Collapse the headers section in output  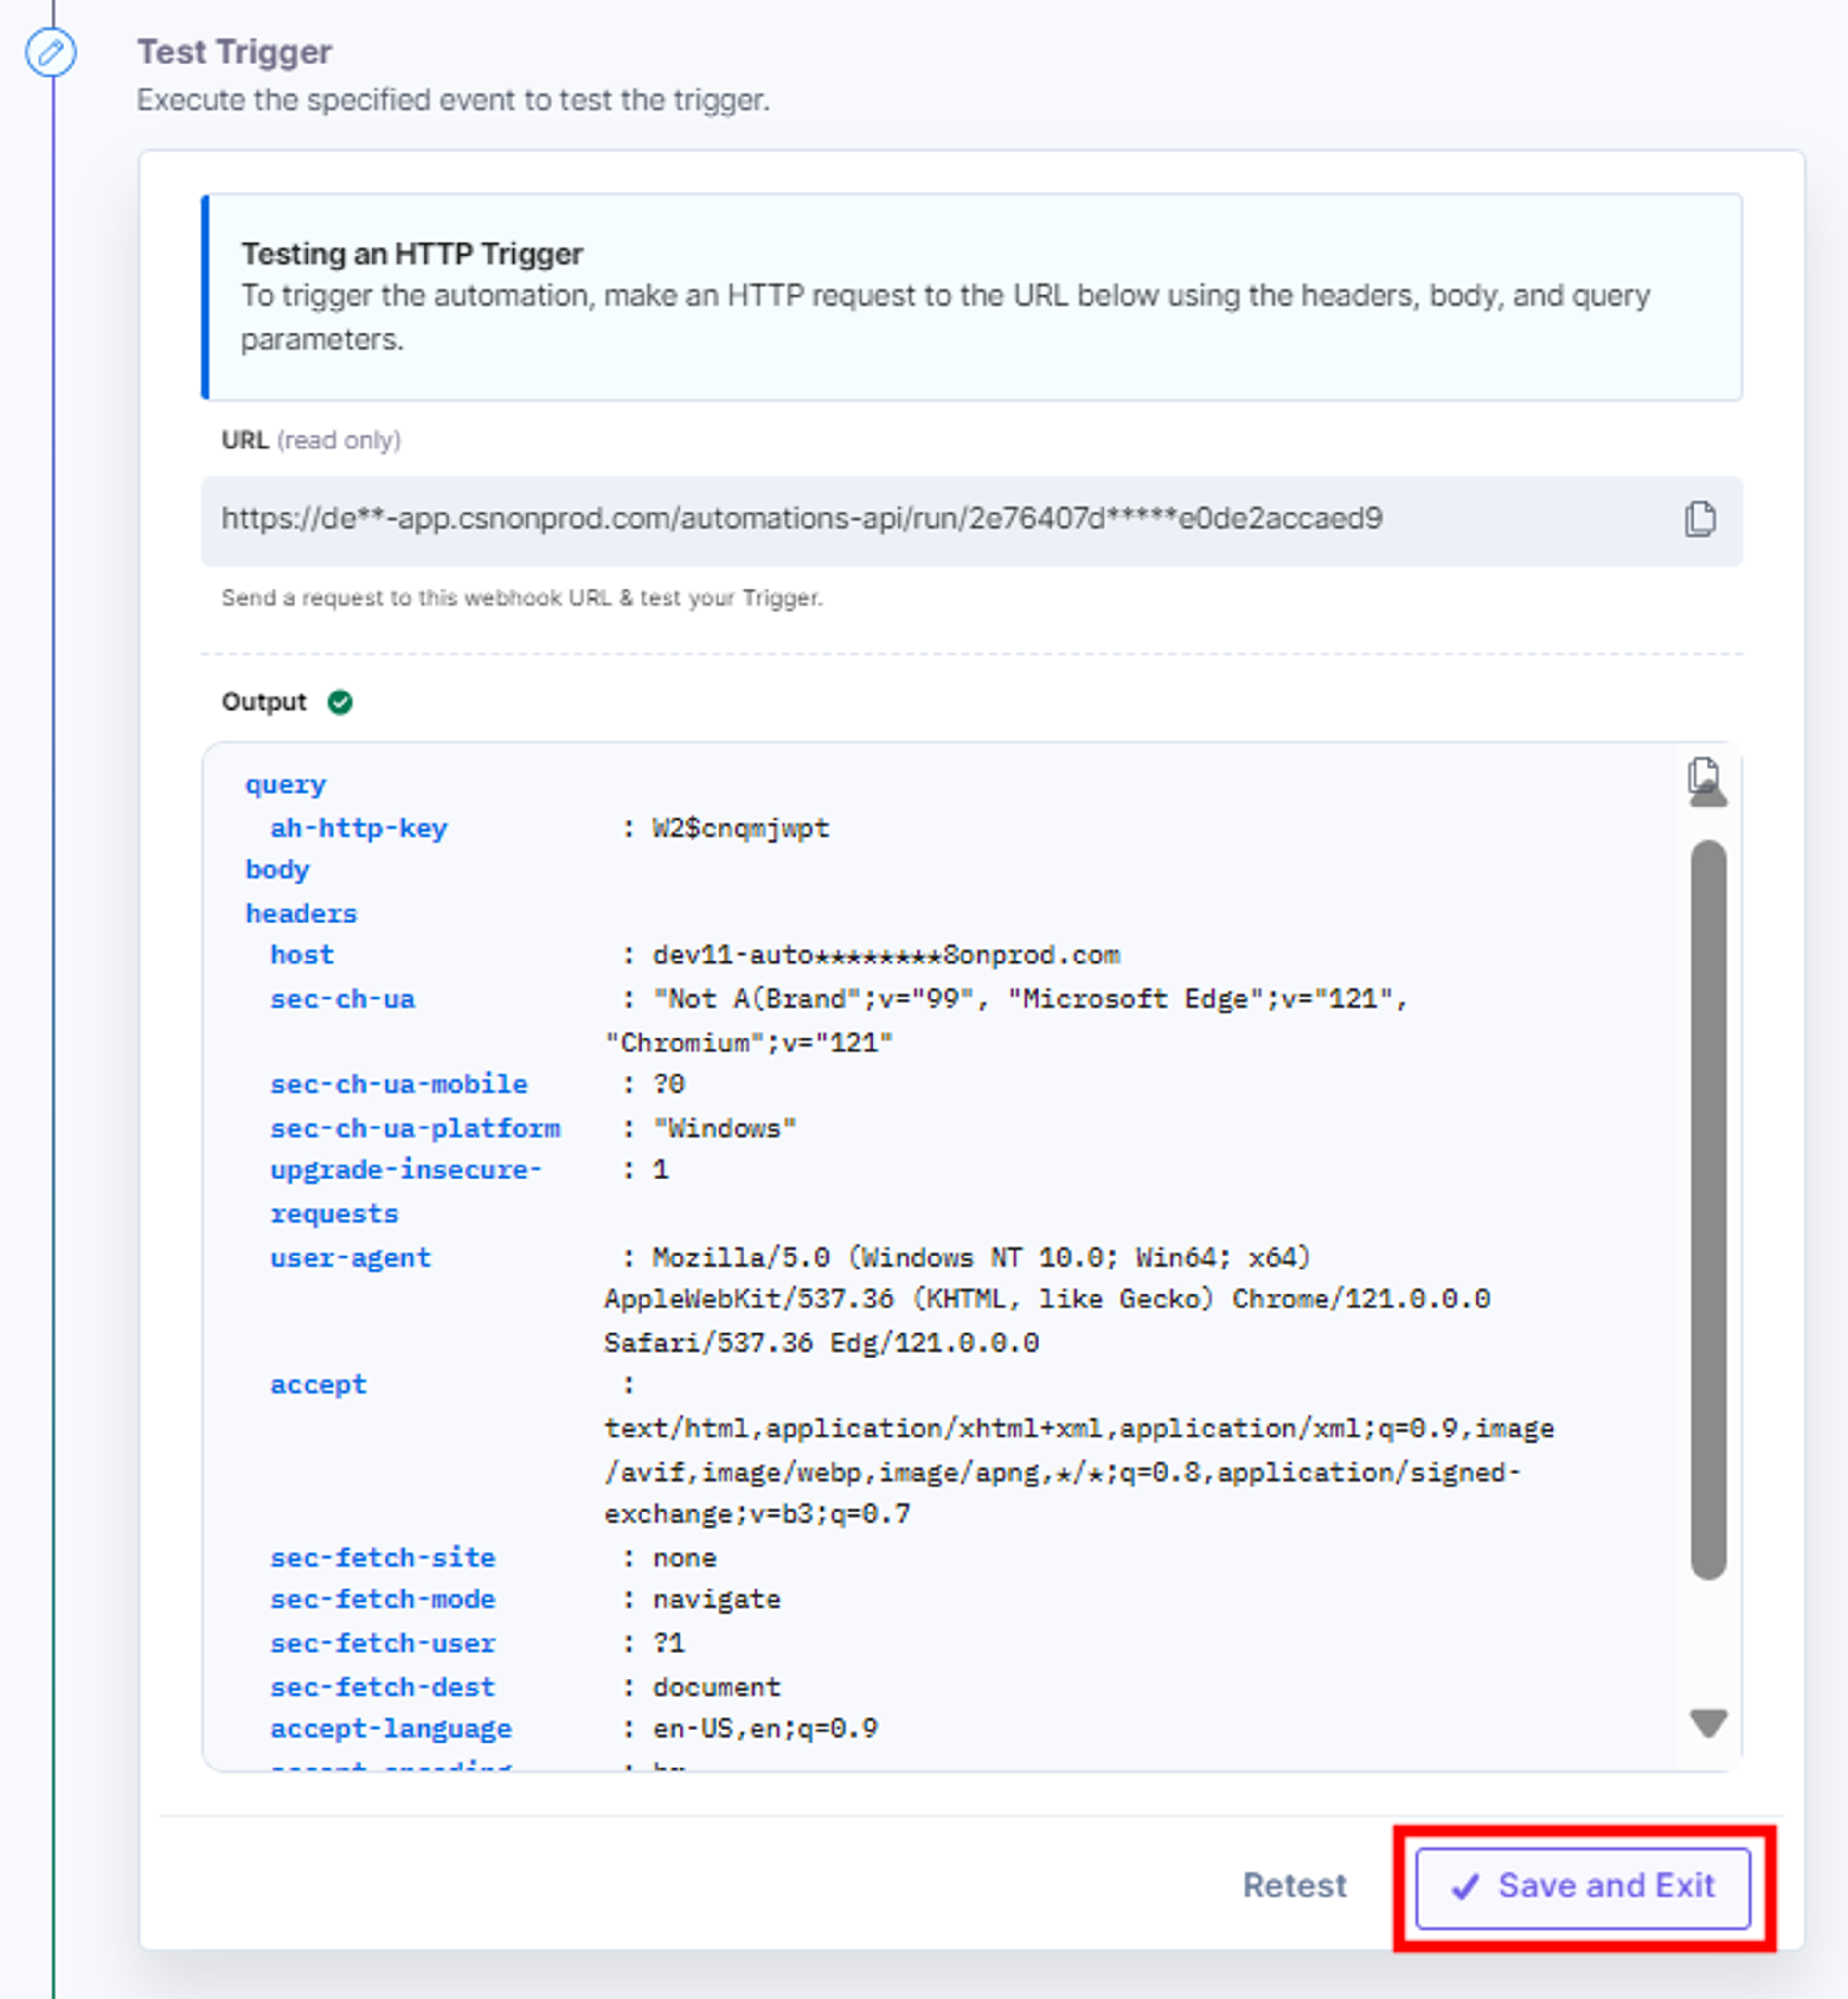(x=301, y=913)
